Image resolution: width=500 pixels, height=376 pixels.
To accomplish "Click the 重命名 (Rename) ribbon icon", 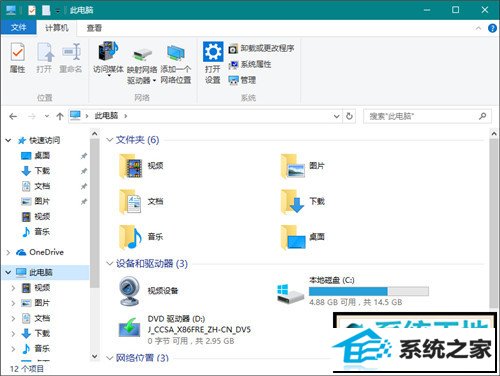I will click(71, 57).
